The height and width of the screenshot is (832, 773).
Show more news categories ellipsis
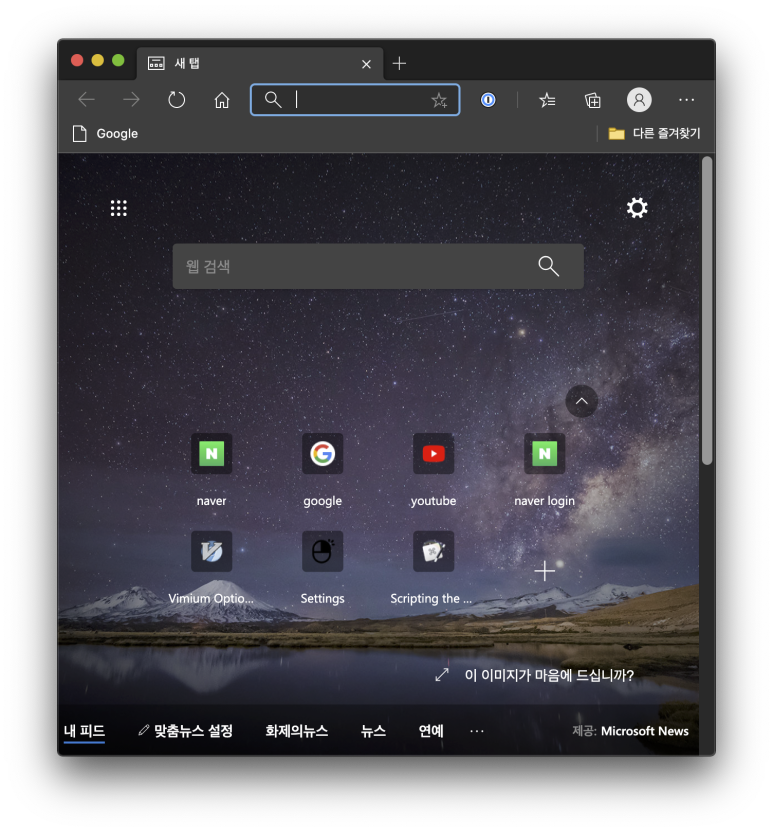point(476,731)
